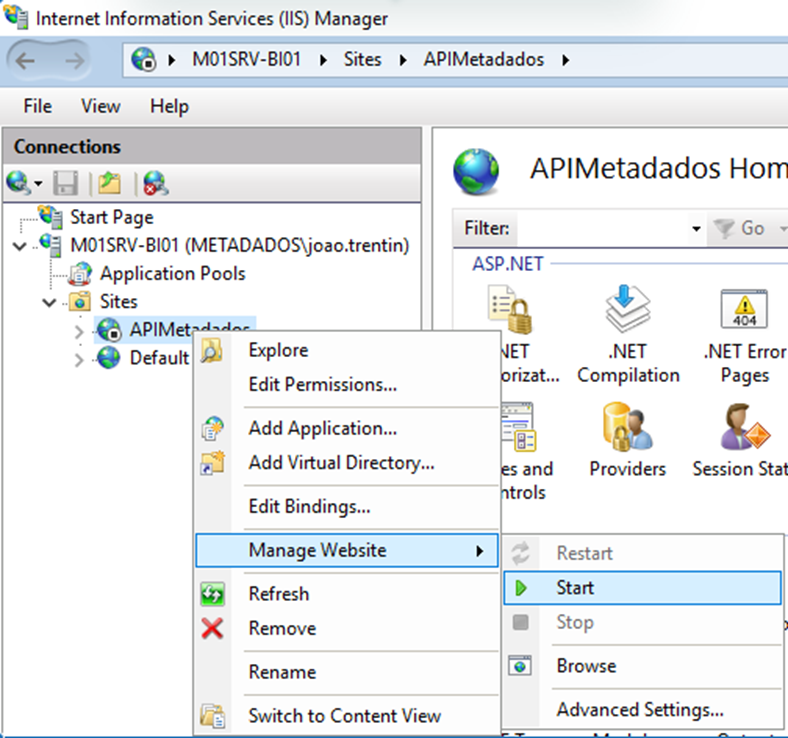
Task: Select Browse in the submenu
Action: [586, 666]
